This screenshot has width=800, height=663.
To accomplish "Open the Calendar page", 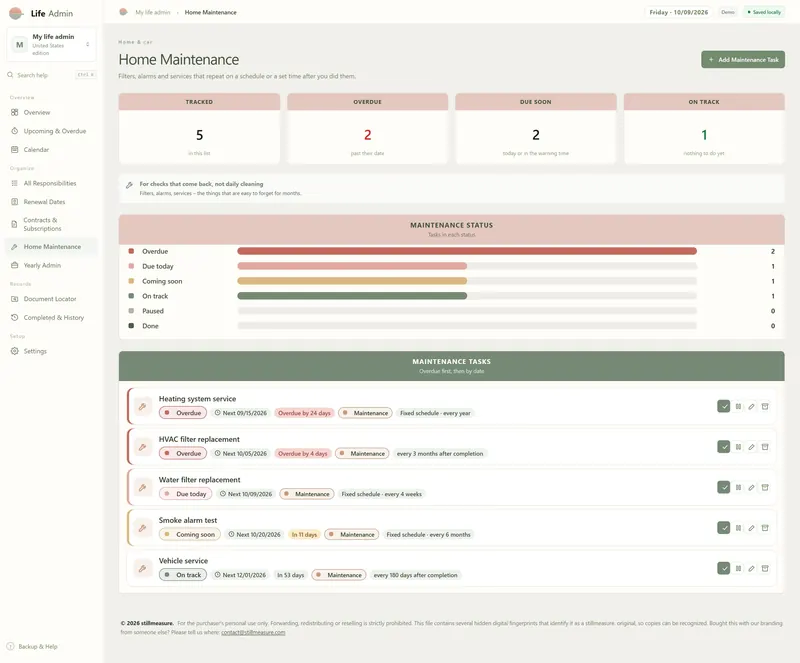I will pos(51,150).
